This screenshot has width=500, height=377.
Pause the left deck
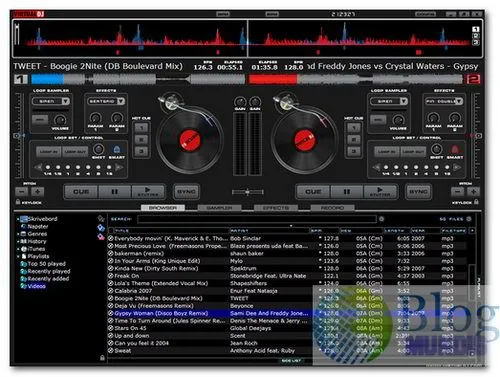tap(114, 192)
